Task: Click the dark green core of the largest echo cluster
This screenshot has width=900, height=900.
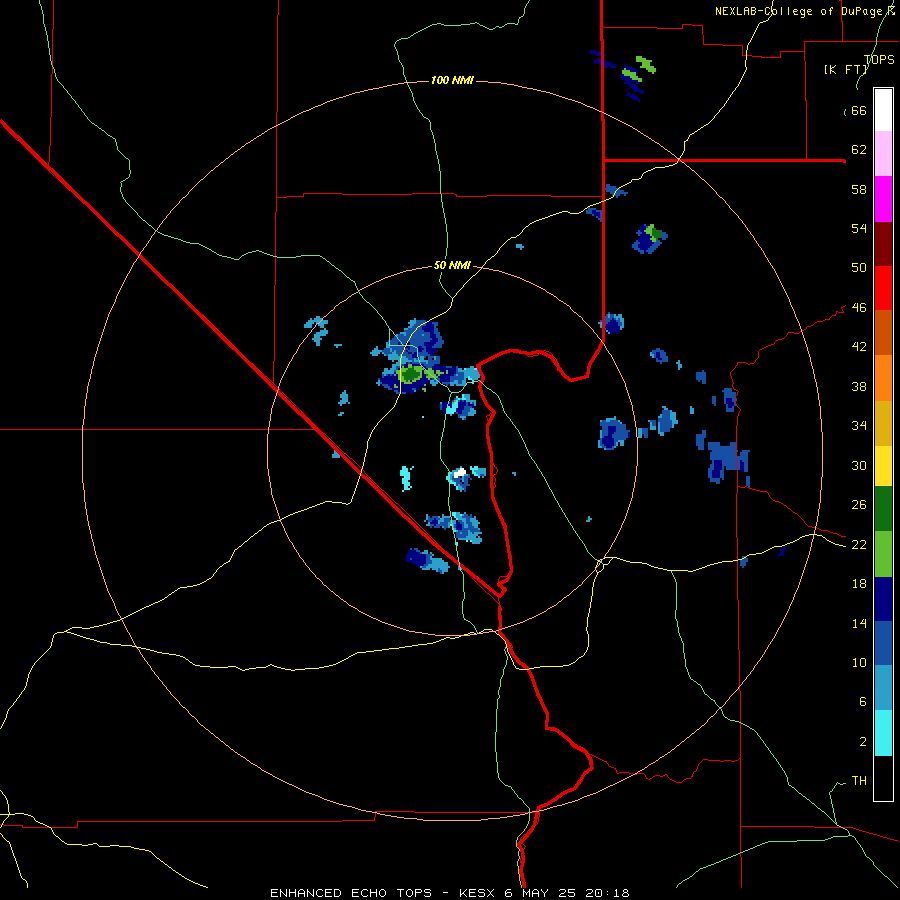Action: point(410,375)
